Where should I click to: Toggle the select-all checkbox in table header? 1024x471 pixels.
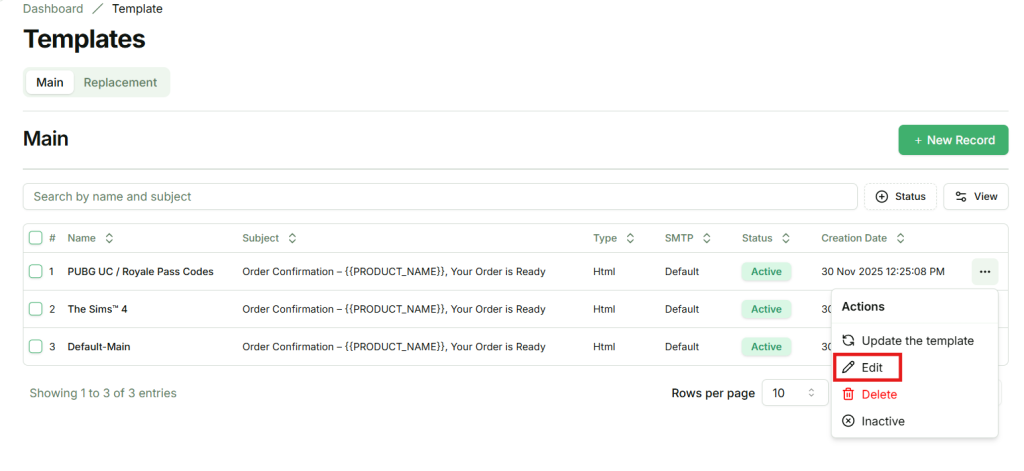(x=36, y=238)
